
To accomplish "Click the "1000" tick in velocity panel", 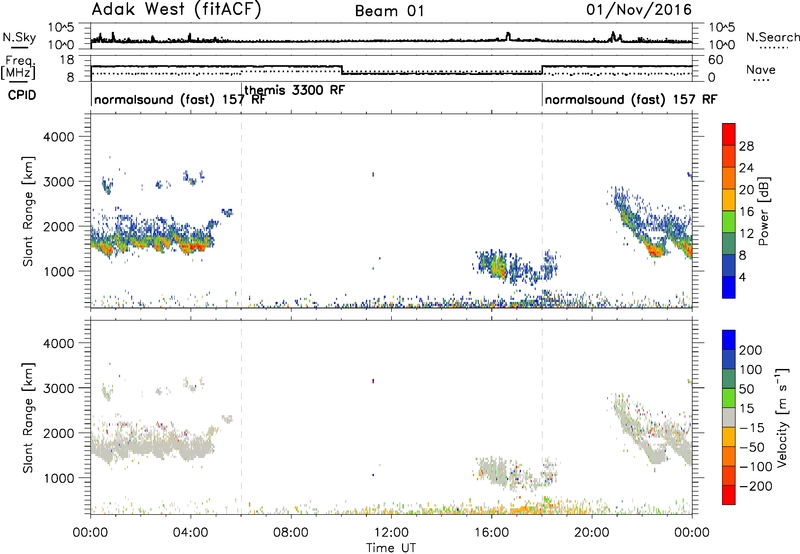I will click(59, 478).
